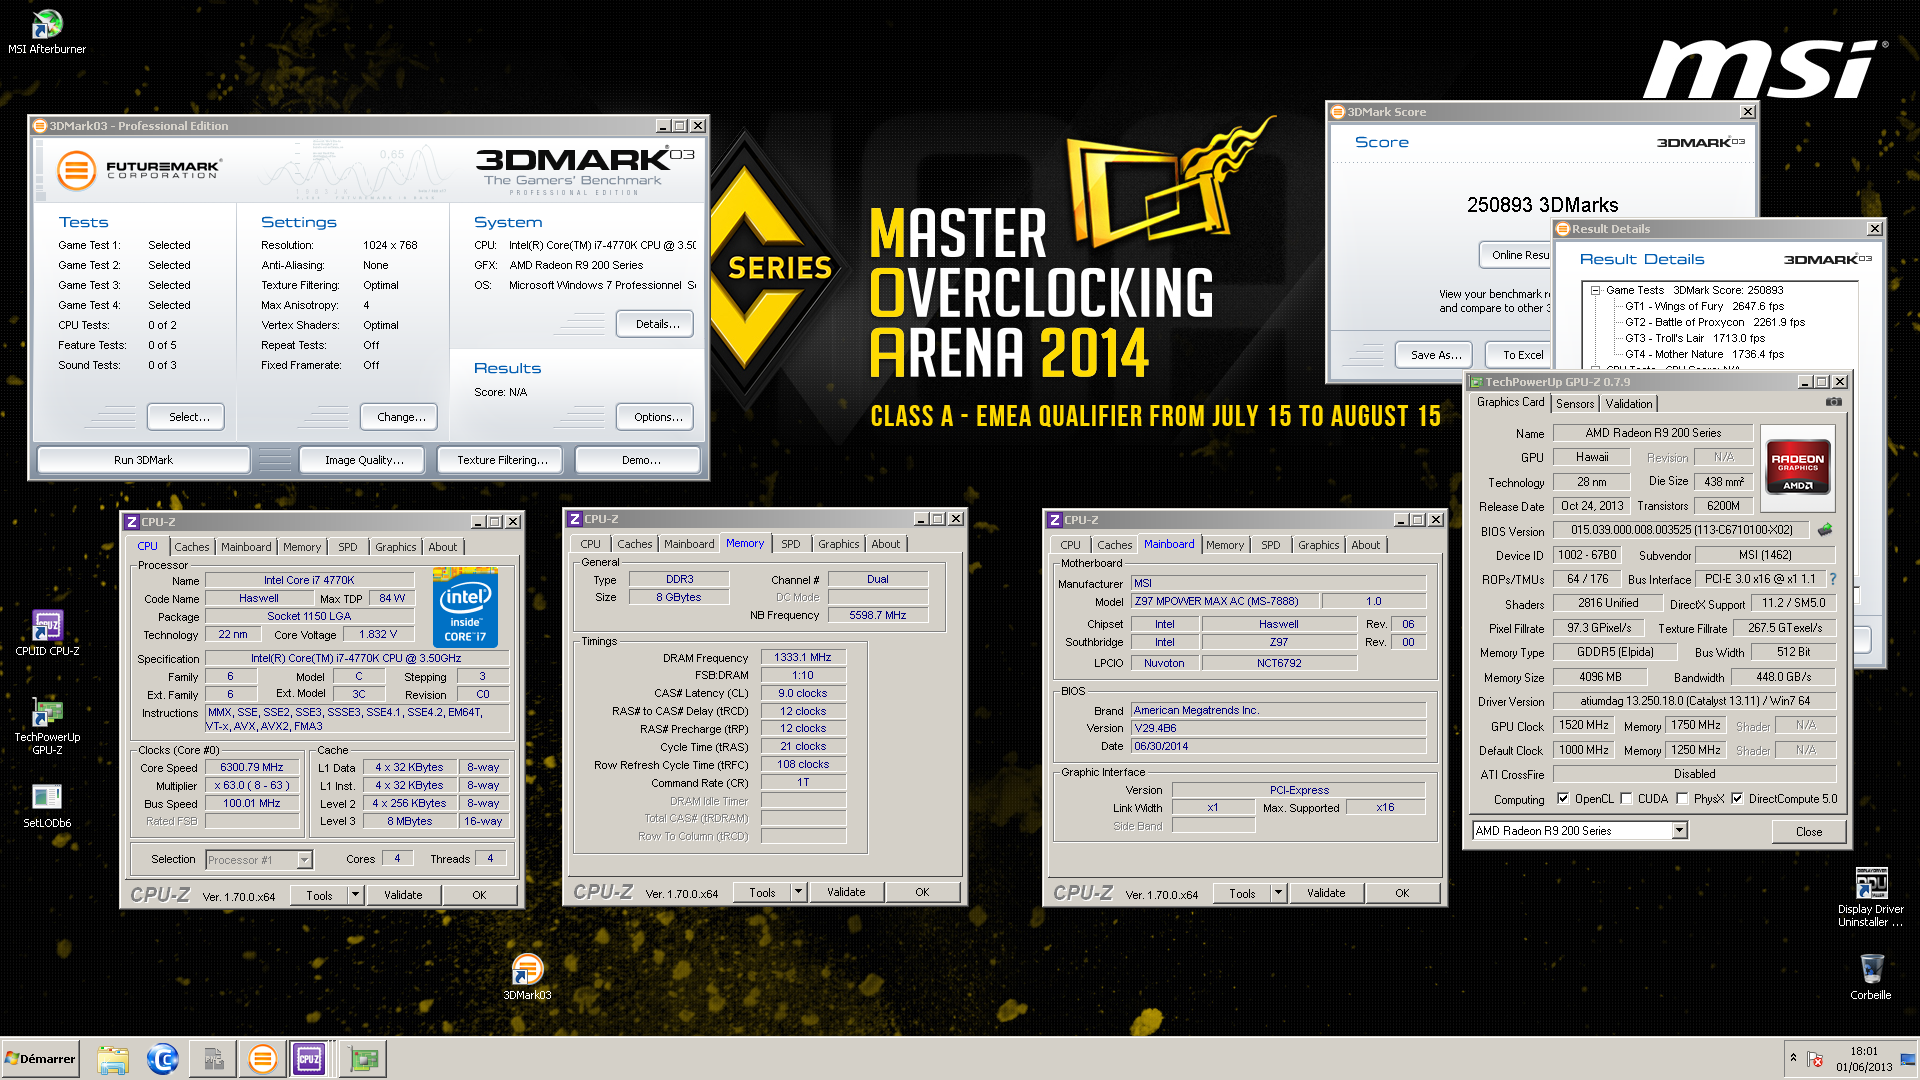Viewport: 1920px width, 1080px height.
Task: Switch to SPD tab in middle CPU-Z
Action: pos(790,544)
